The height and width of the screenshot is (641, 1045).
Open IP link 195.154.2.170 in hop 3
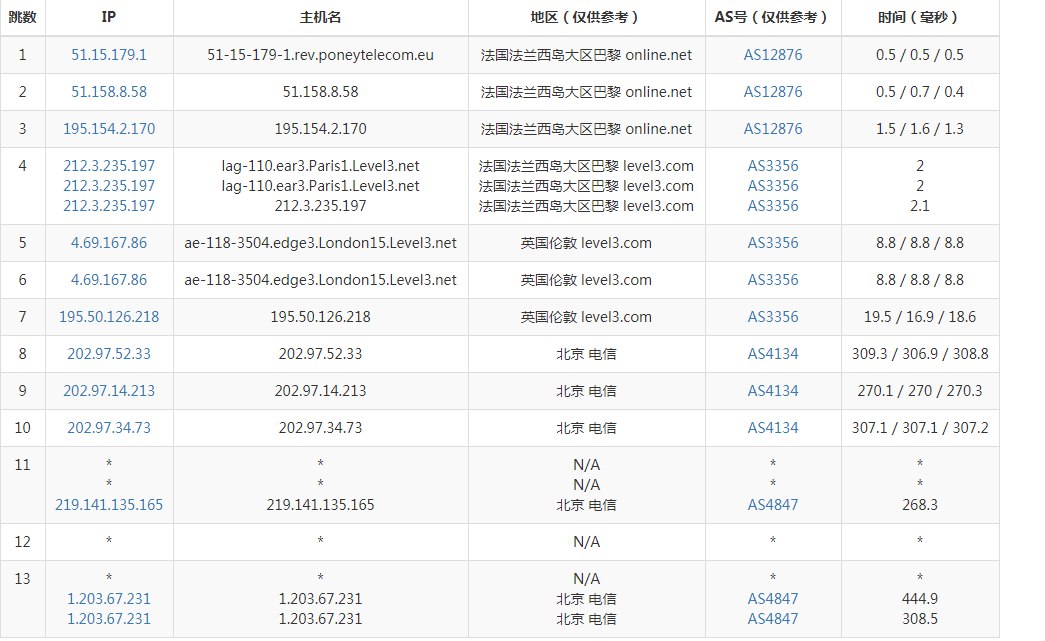pyautogui.click(x=109, y=129)
